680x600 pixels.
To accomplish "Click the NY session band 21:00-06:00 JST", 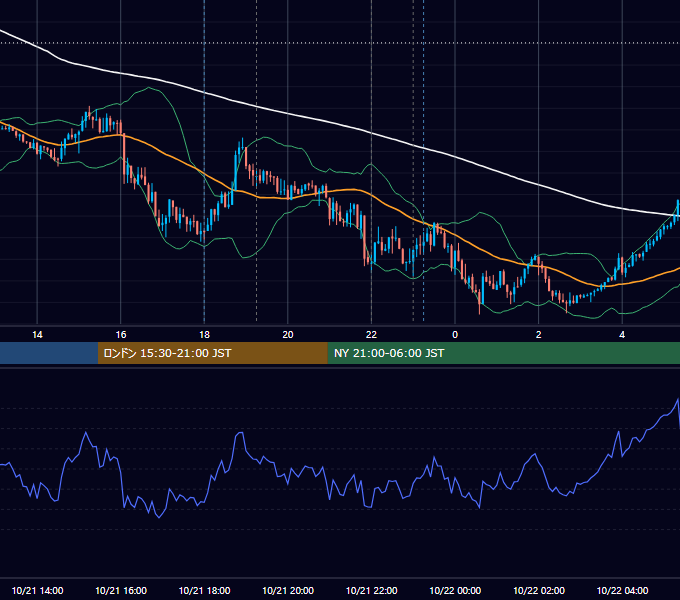I will [503, 353].
